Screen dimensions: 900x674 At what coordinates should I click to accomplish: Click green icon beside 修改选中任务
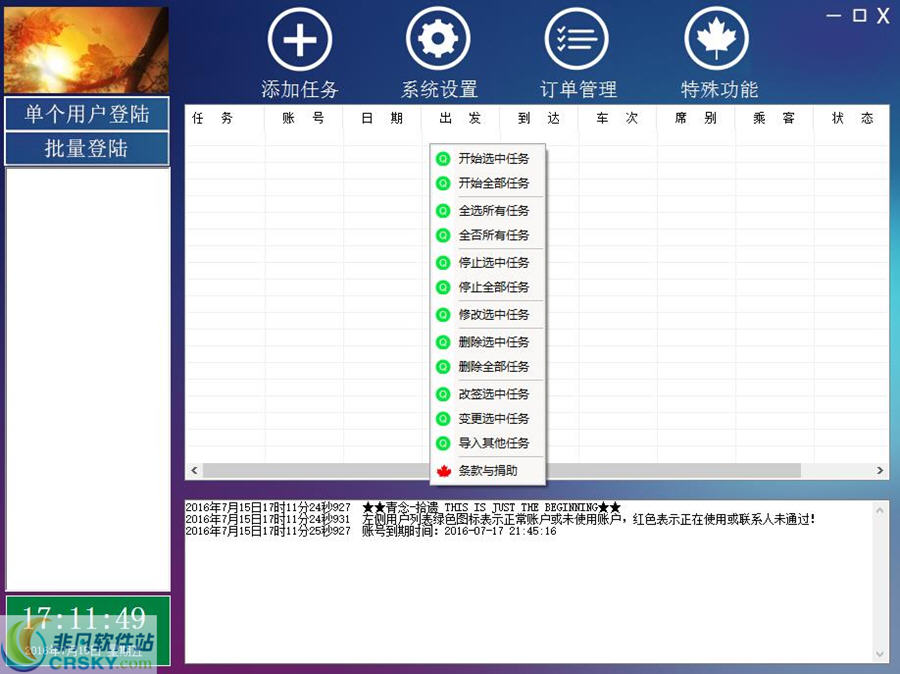tap(443, 315)
